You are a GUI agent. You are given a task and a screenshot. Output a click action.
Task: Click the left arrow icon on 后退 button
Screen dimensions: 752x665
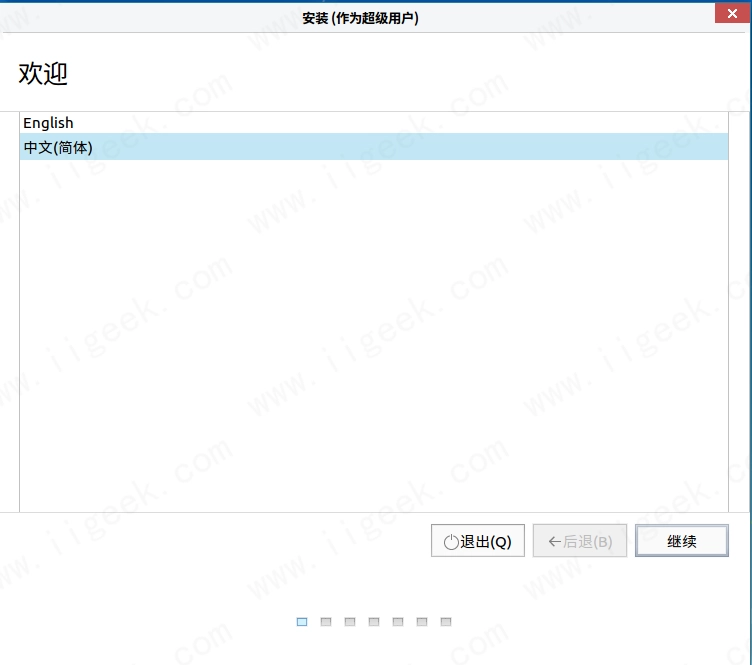[x=554, y=541]
